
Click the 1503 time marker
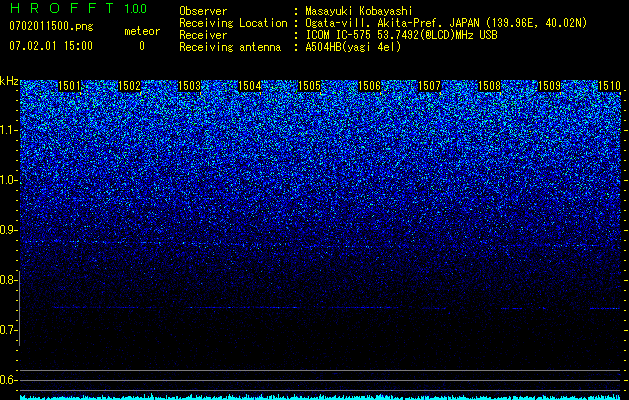[189, 86]
